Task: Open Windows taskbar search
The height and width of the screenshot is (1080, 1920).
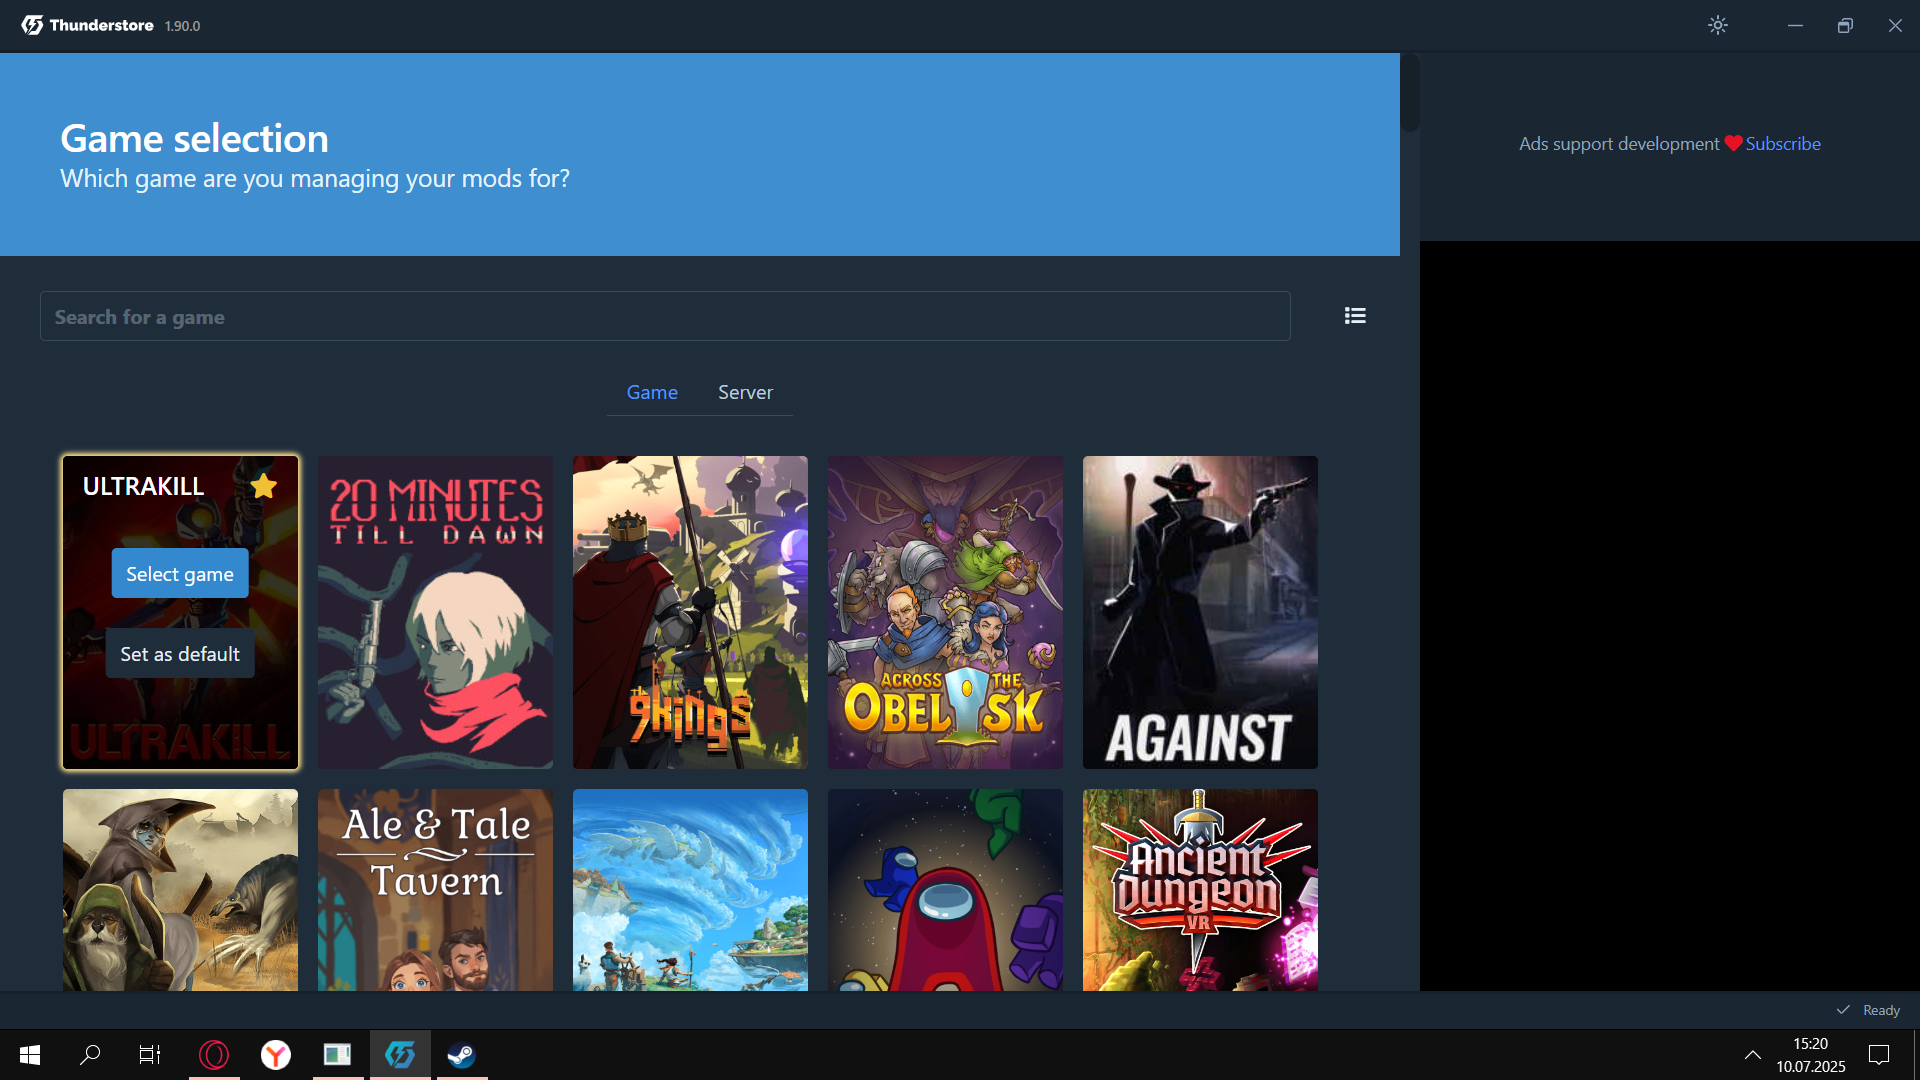Action: pyautogui.click(x=90, y=1055)
